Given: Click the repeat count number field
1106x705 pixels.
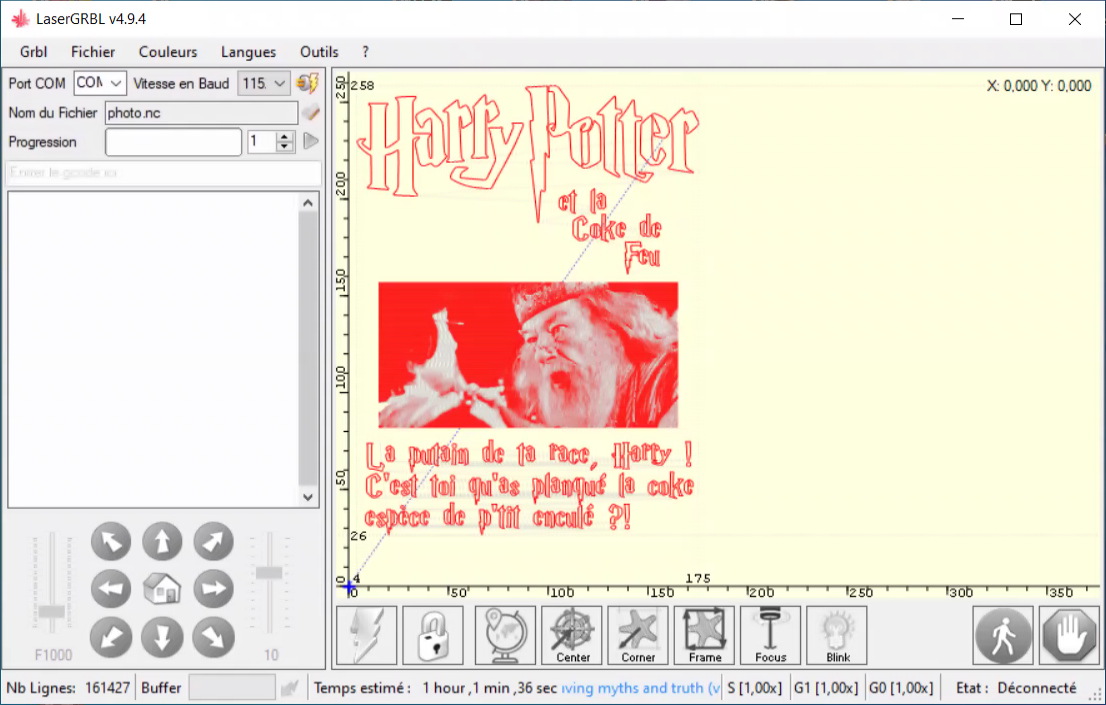Looking at the screenshot, I should pyautogui.click(x=262, y=141).
